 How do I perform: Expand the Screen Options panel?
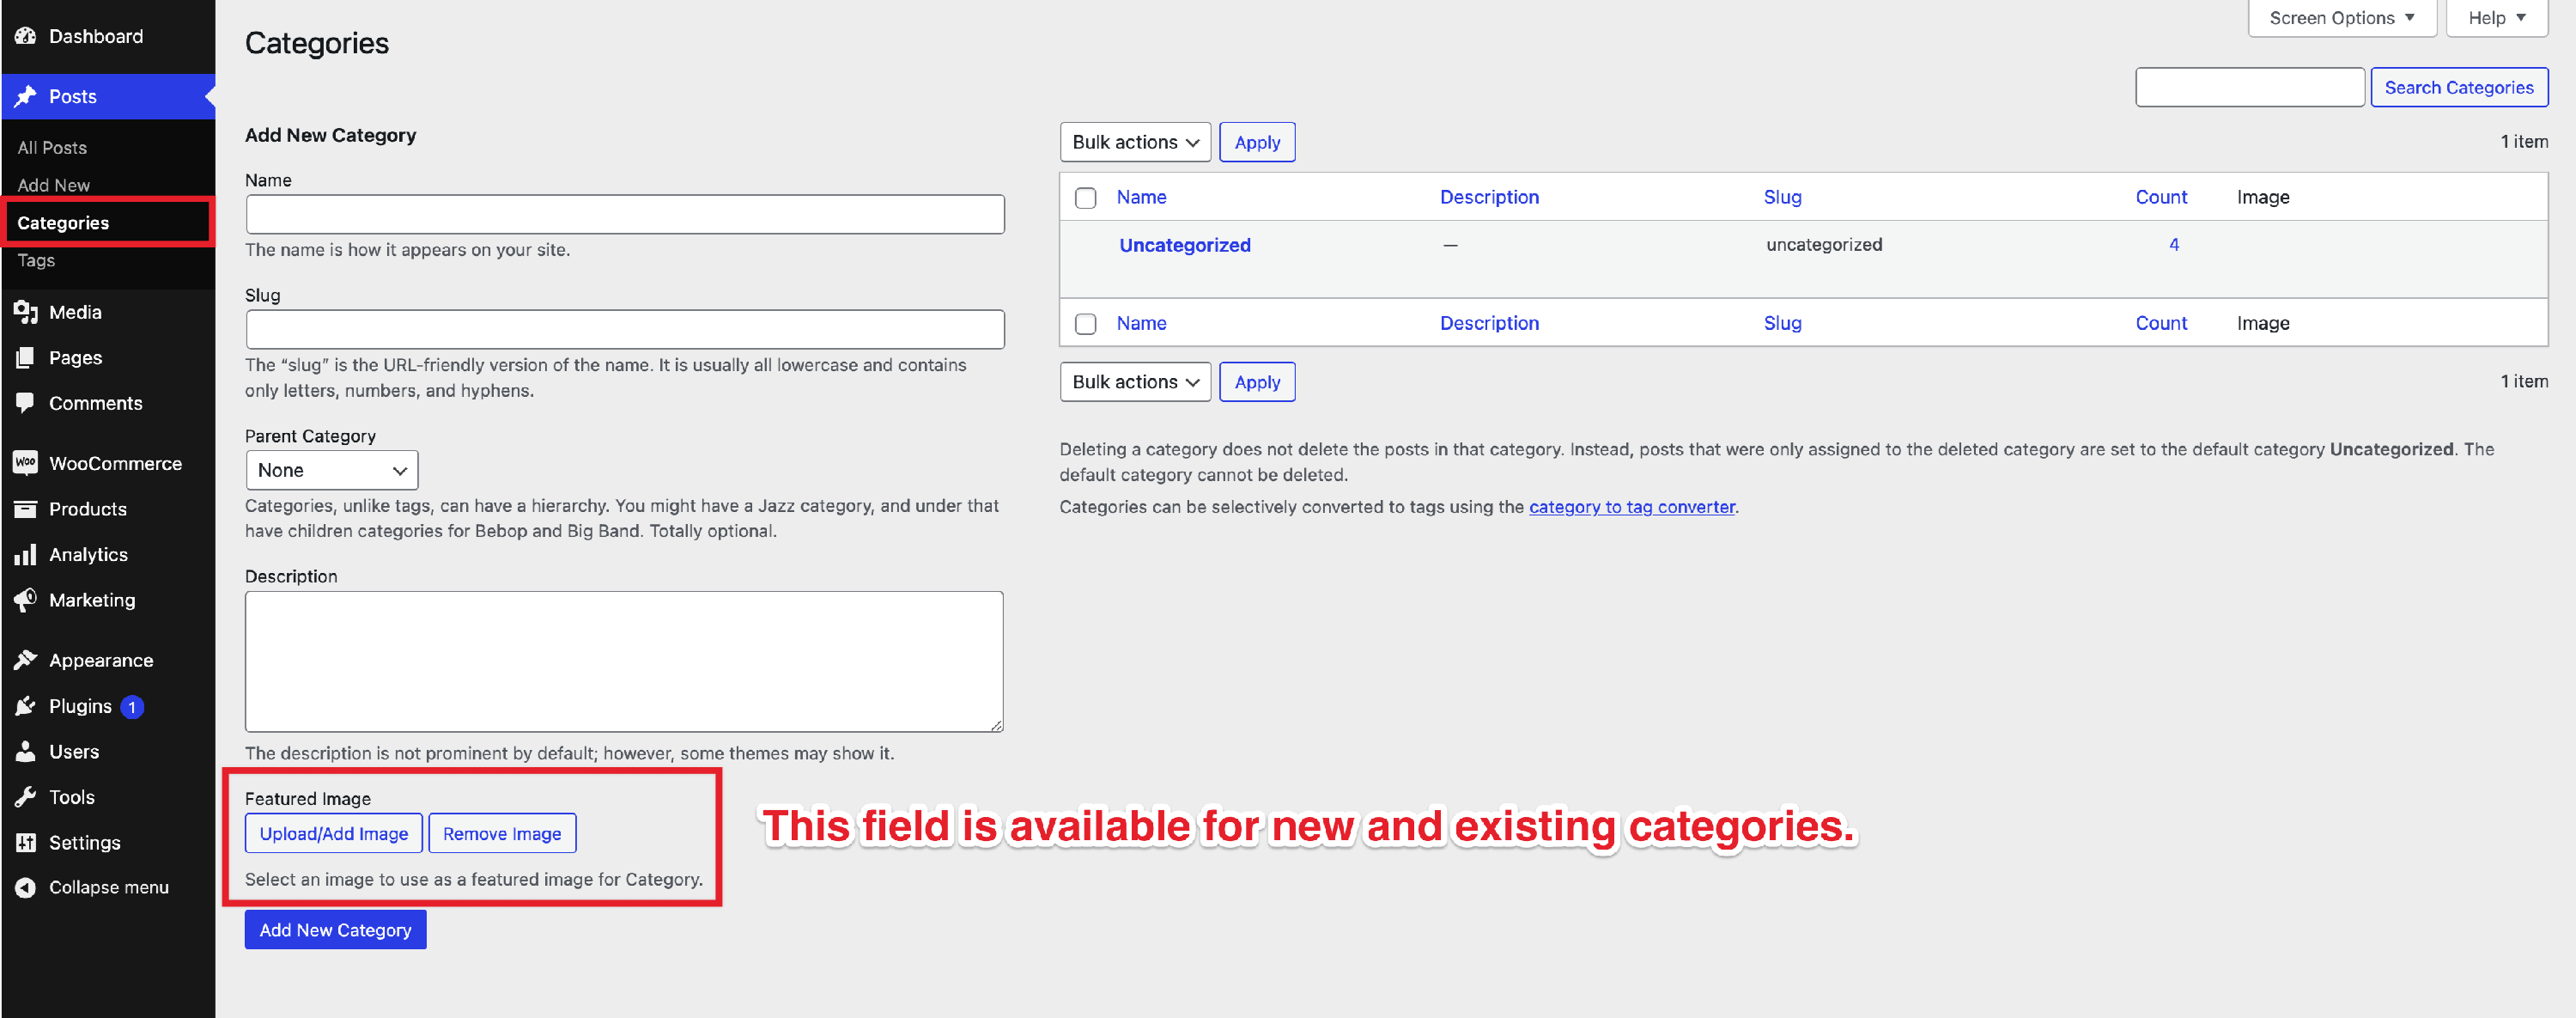(x=2341, y=18)
